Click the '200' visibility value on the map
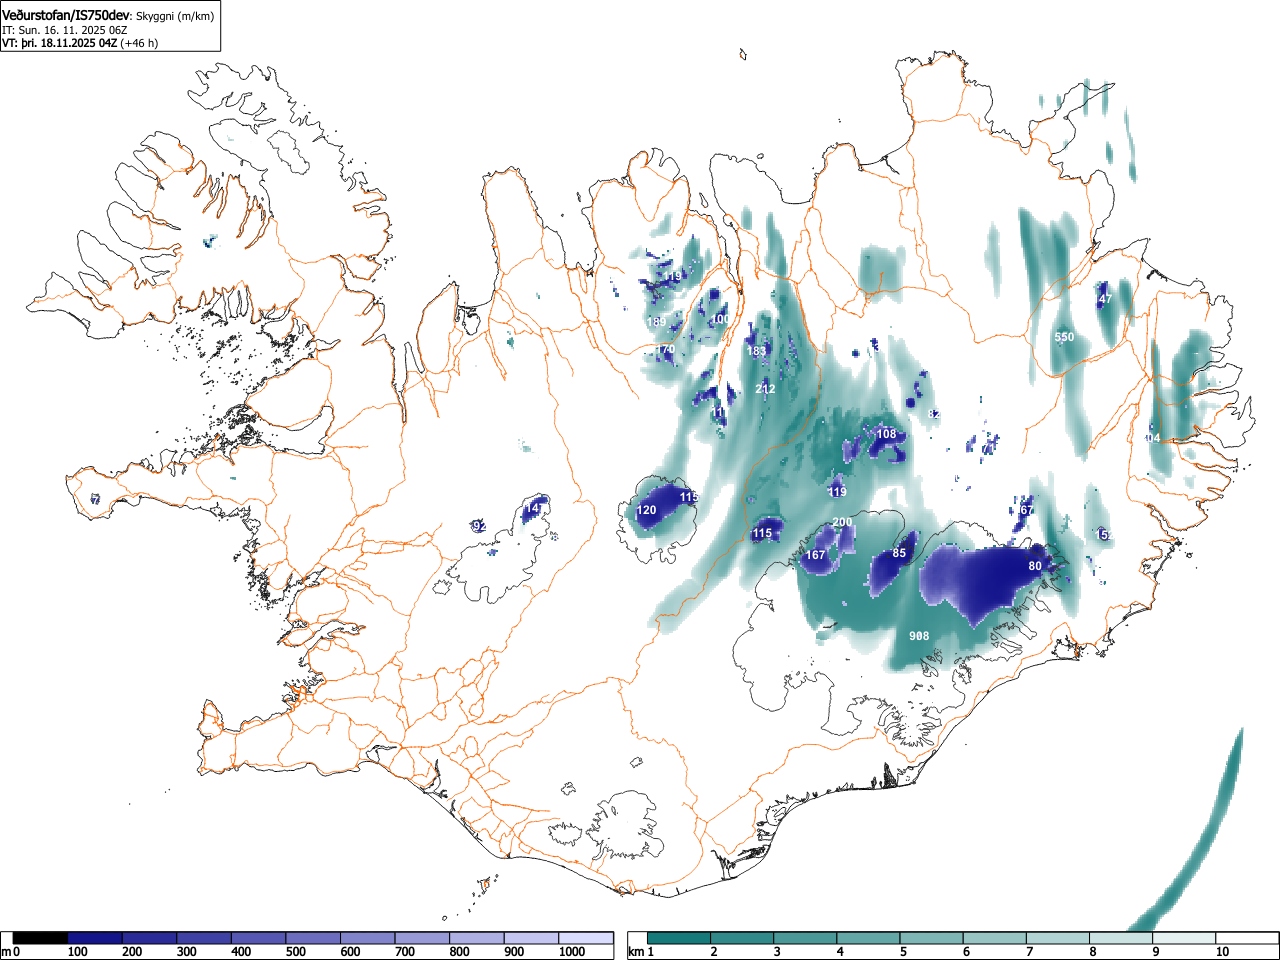 point(843,523)
